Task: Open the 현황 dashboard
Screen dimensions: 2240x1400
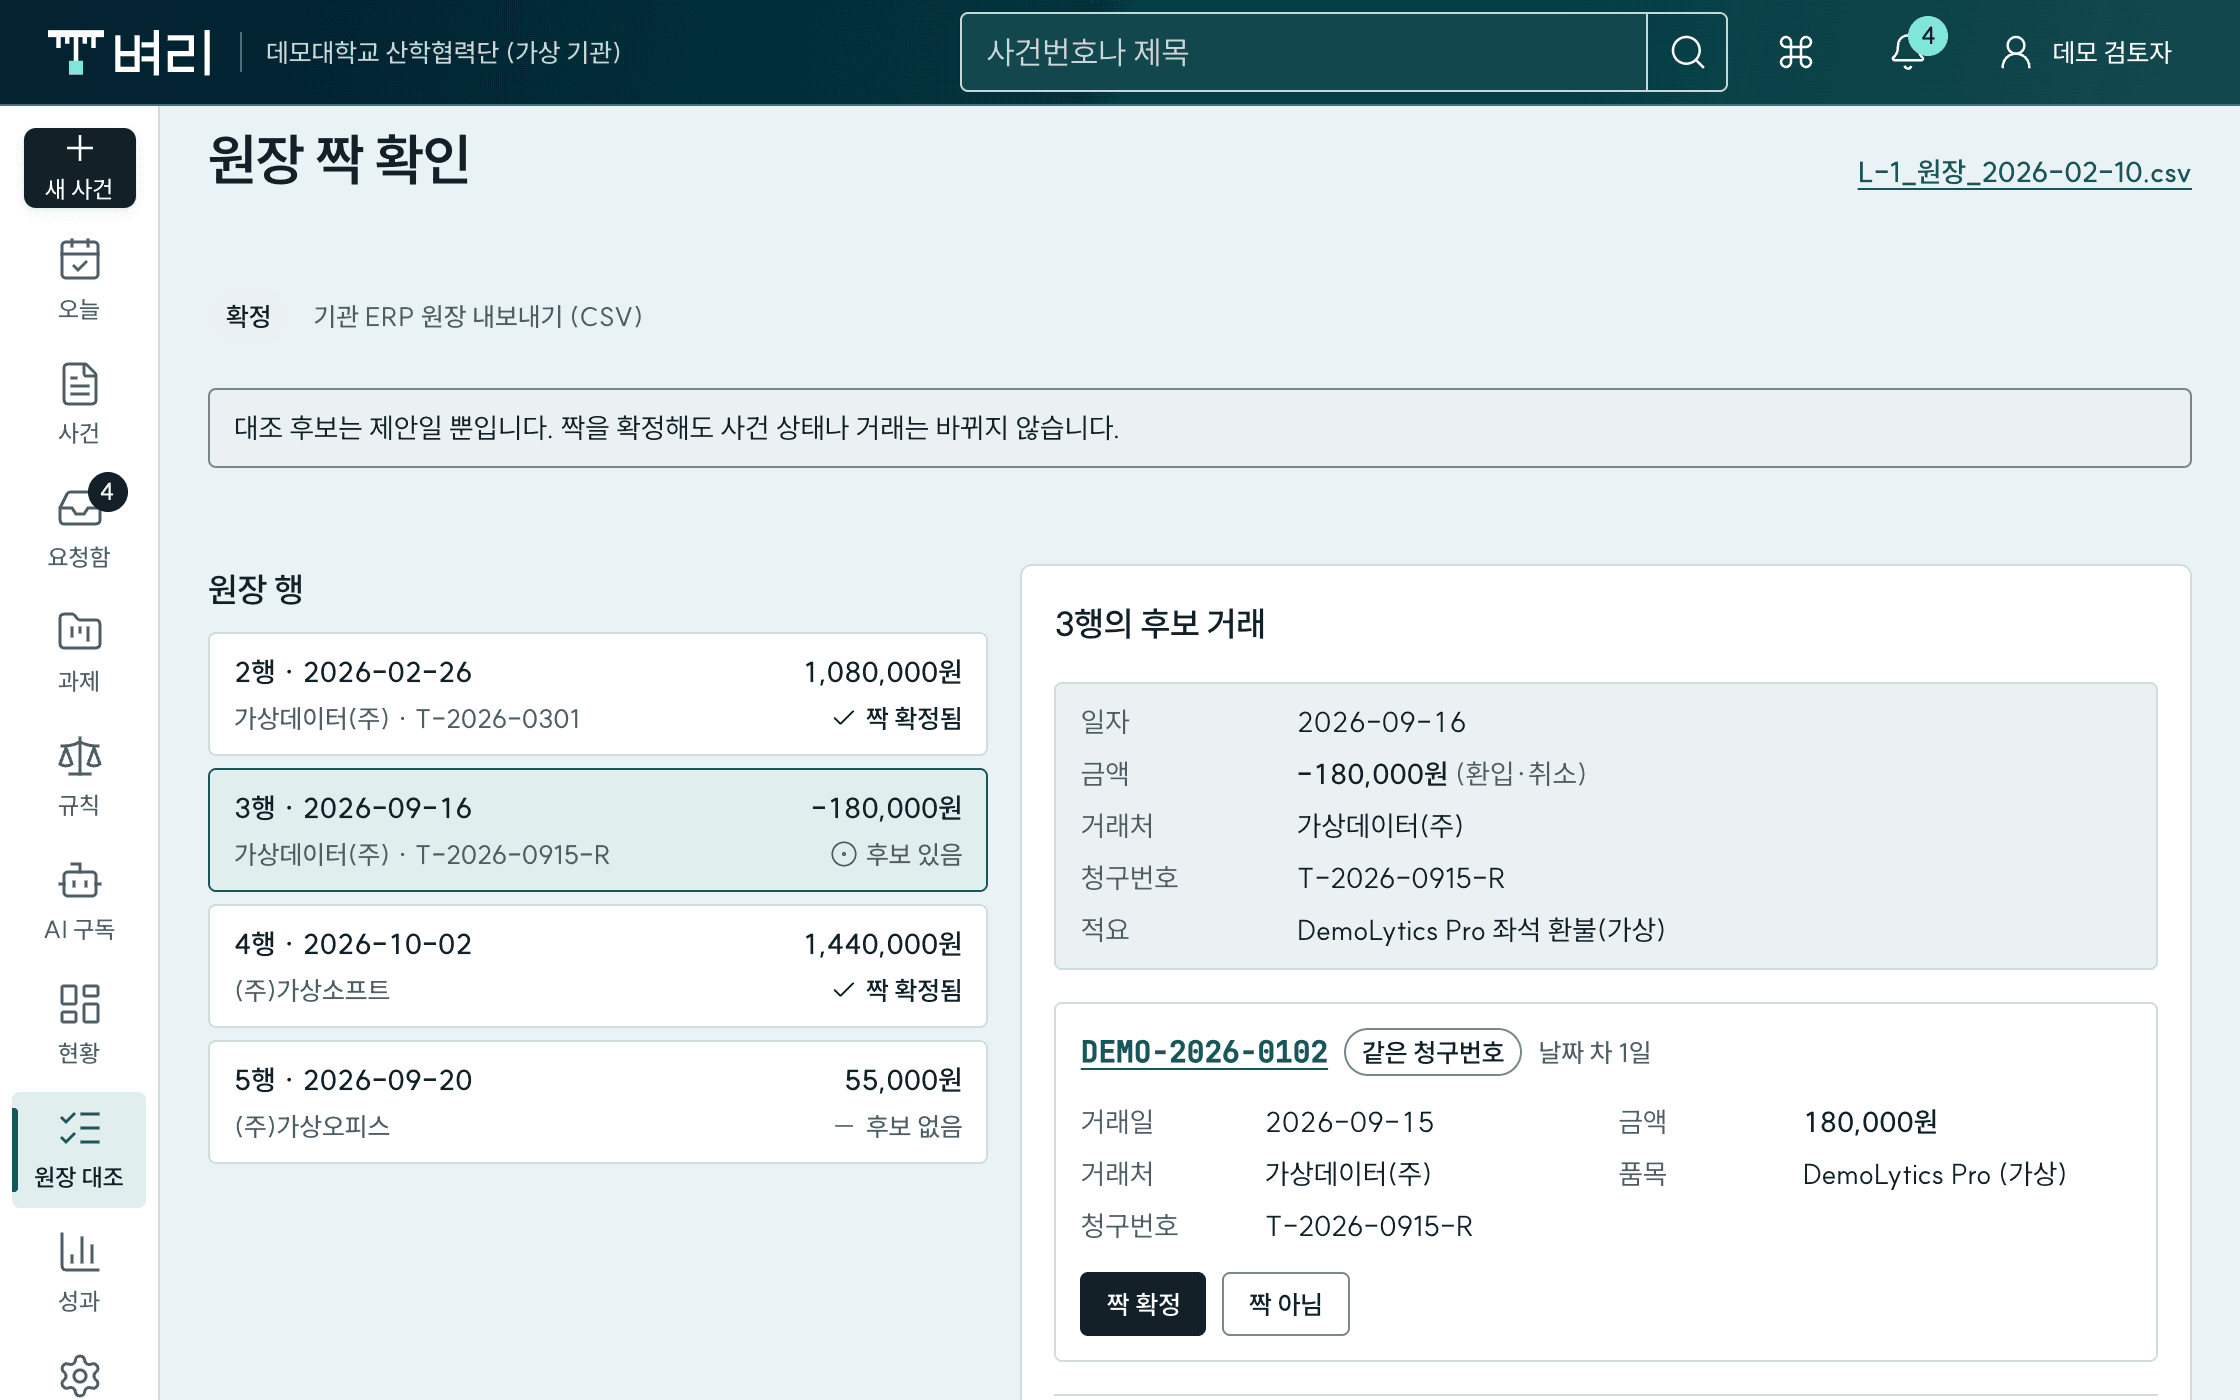Action: pos(79,1023)
